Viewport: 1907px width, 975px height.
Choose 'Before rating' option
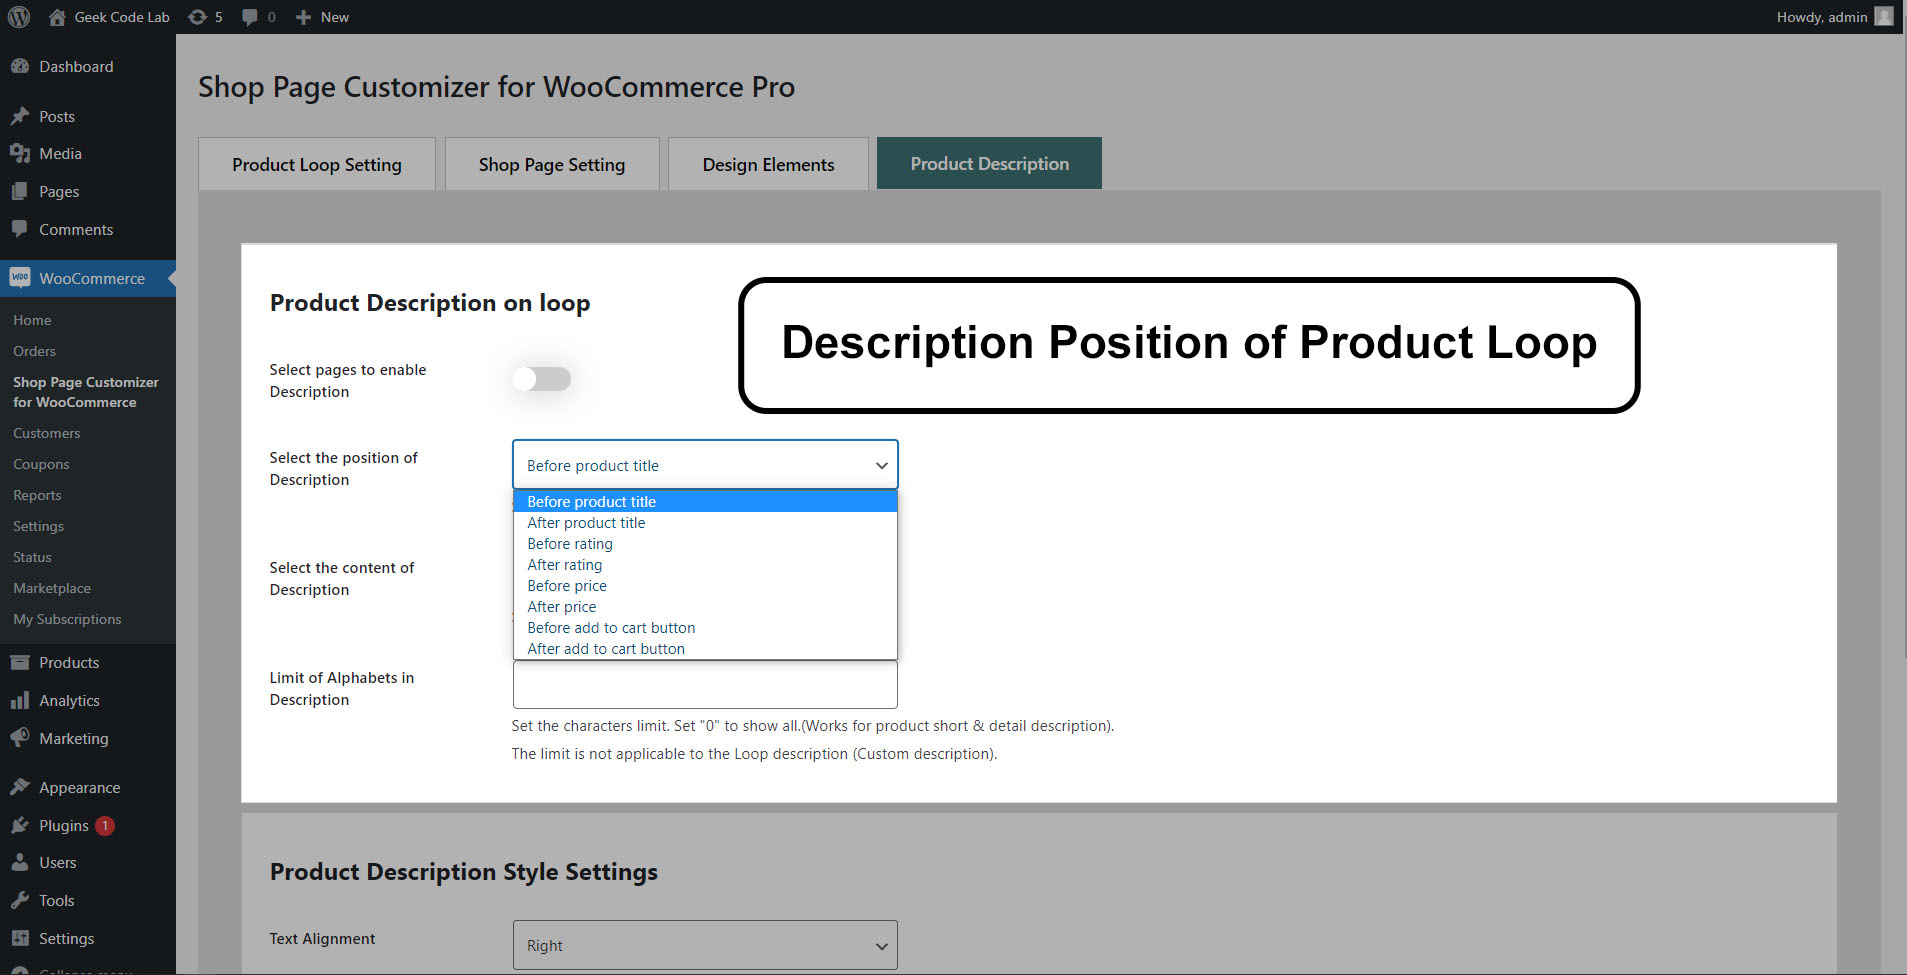(x=705, y=543)
